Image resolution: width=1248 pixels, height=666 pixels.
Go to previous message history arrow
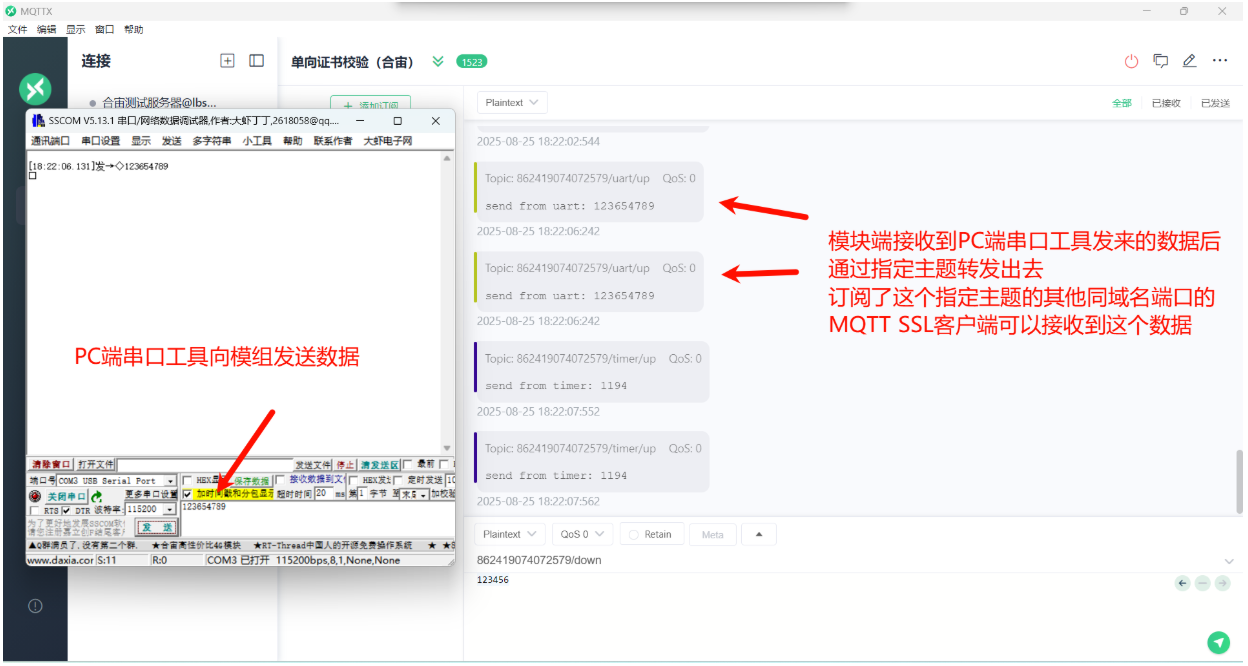click(1183, 583)
